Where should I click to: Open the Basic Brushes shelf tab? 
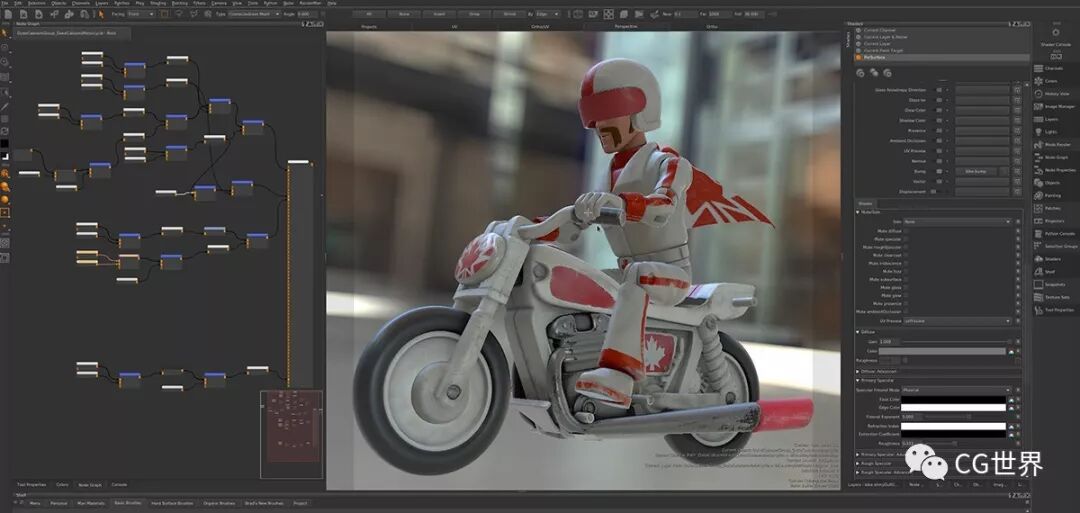pyautogui.click(x=128, y=503)
